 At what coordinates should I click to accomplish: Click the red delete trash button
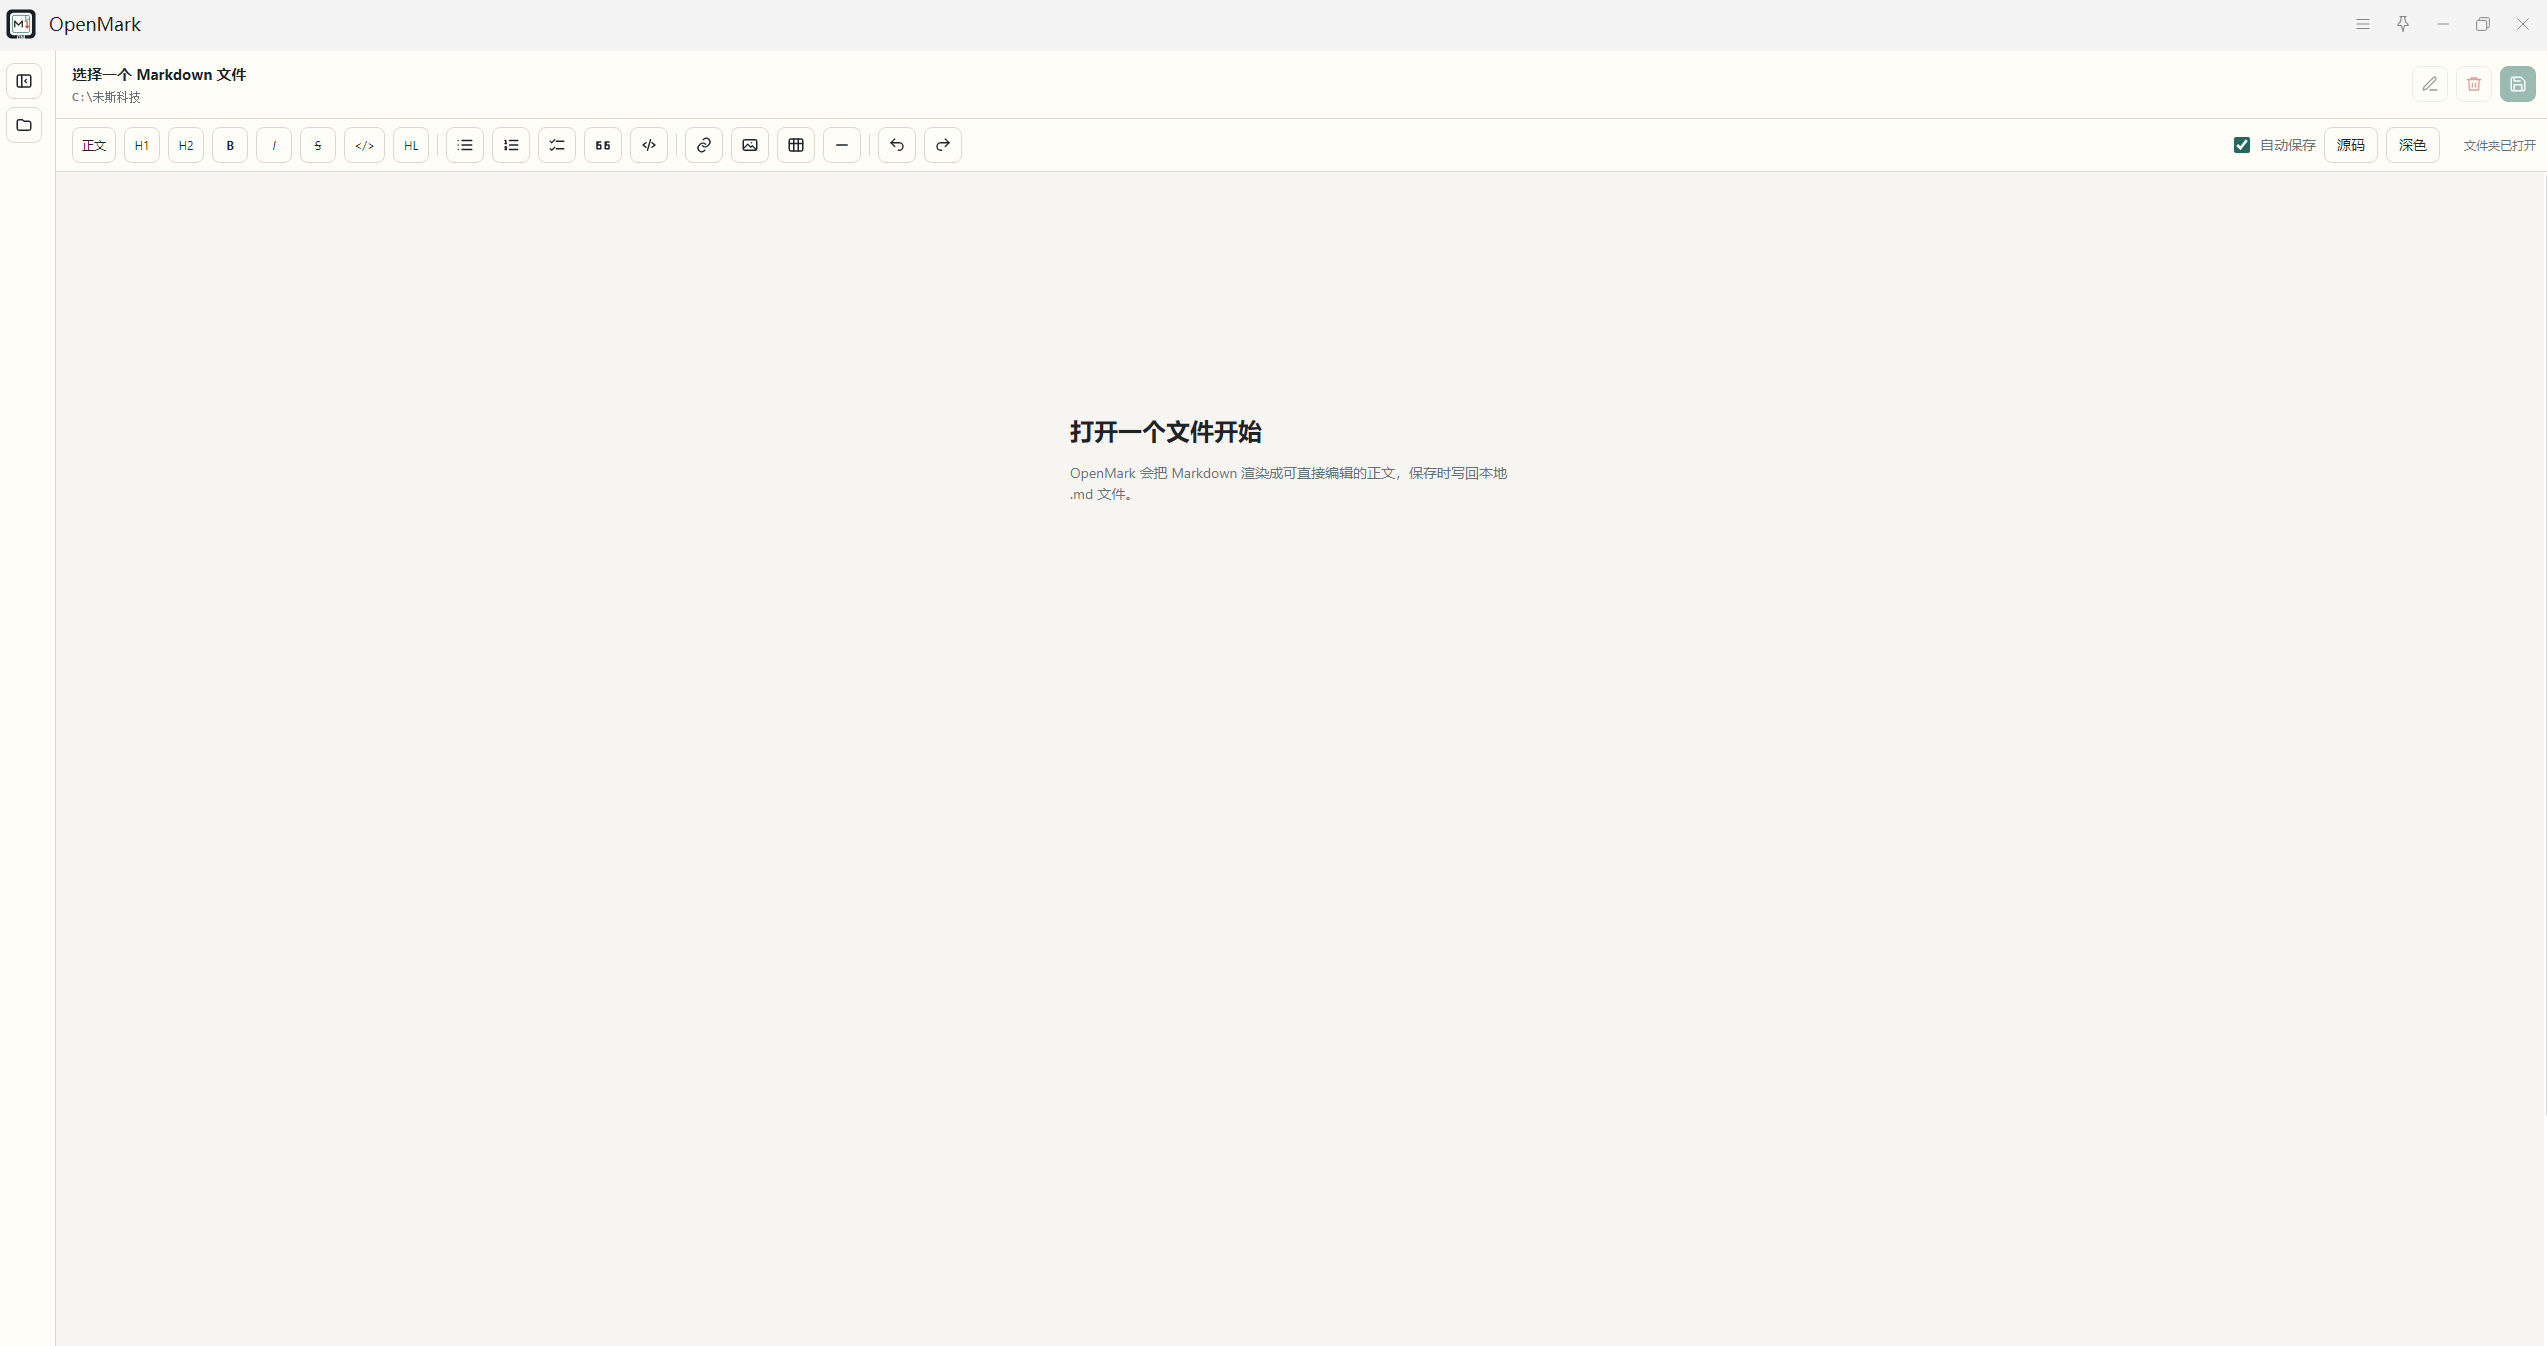(x=2474, y=84)
